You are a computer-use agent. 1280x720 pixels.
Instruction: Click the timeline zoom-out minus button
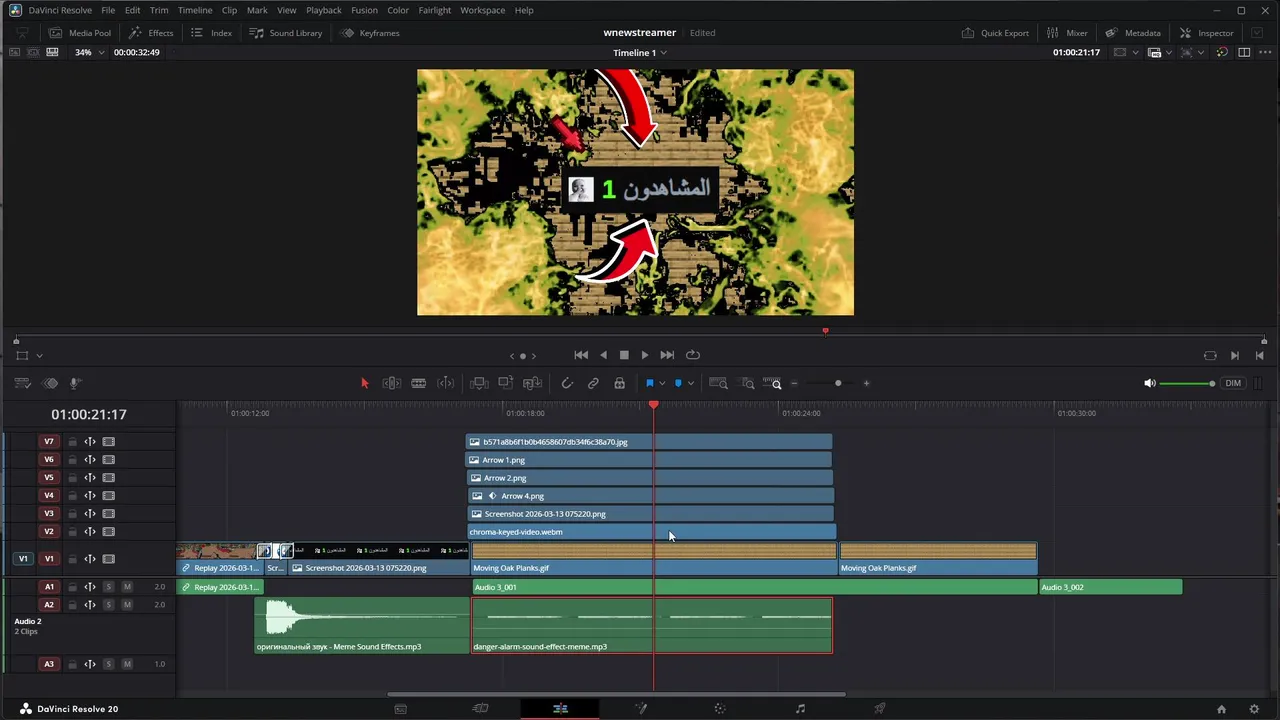tap(794, 383)
